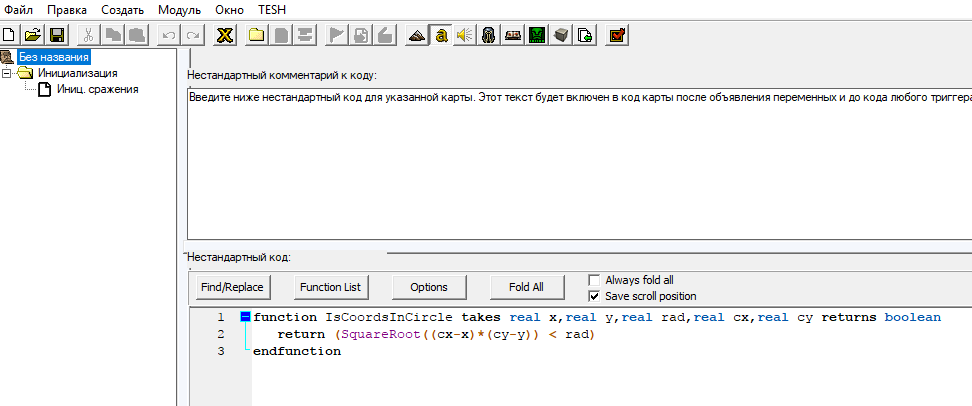Open the TESH menu
The width and height of the screenshot is (972, 406).
(x=272, y=10)
